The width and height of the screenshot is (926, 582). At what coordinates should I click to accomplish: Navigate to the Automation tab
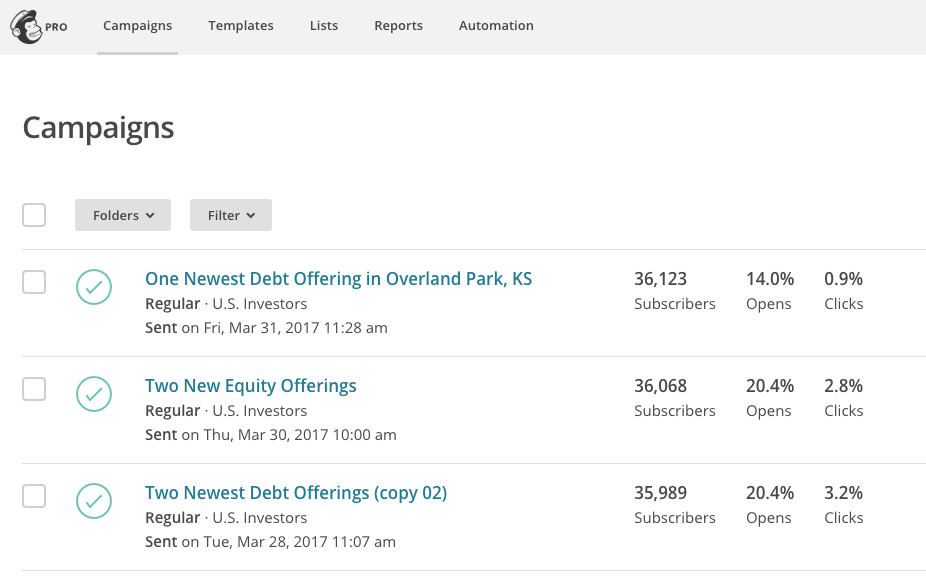click(x=496, y=26)
